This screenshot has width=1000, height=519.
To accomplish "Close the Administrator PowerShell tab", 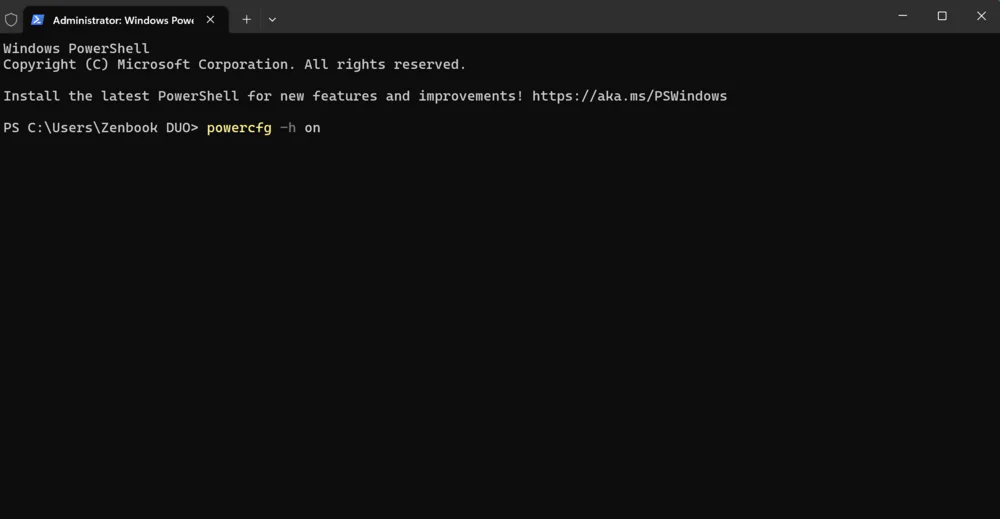I will (x=210, y=20).
